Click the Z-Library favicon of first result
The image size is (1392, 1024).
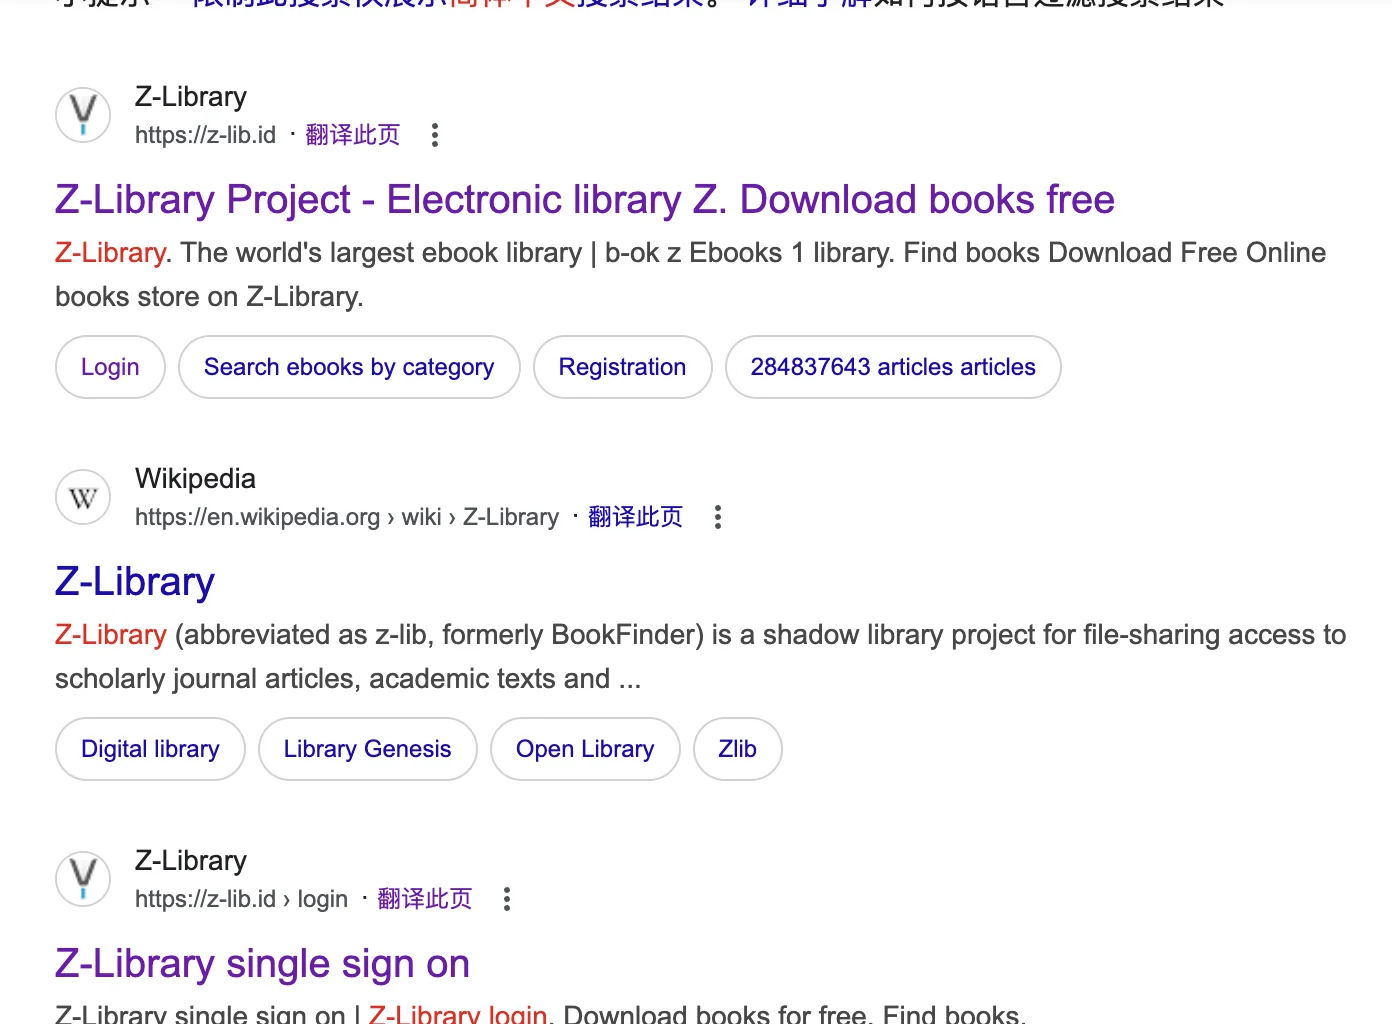pyautogui.click(x=83, y=115)
